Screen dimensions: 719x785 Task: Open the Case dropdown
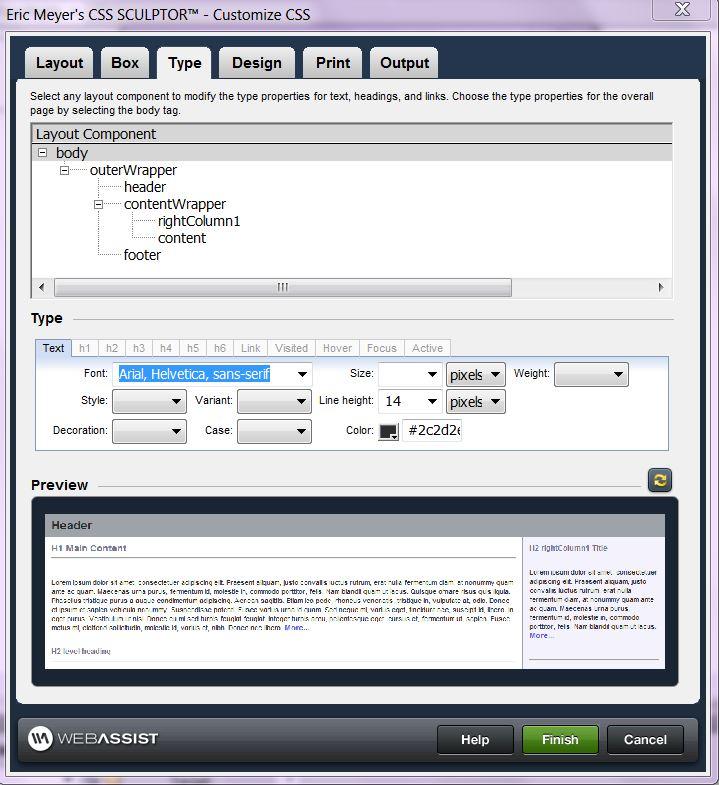[x=274, y=432]
